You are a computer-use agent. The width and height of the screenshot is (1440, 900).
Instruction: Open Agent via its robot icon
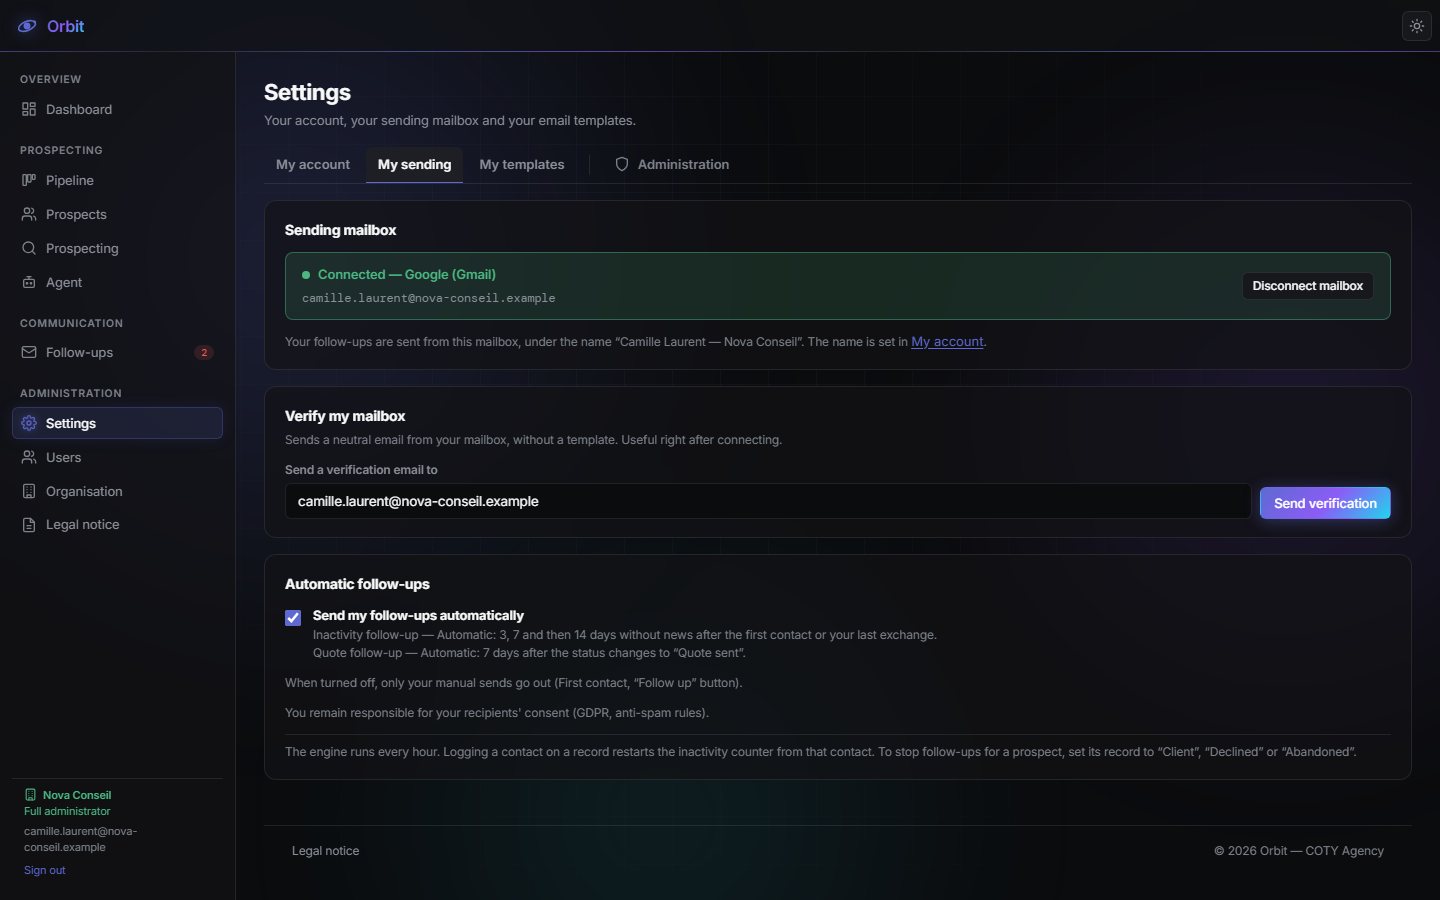coord(29,282)
